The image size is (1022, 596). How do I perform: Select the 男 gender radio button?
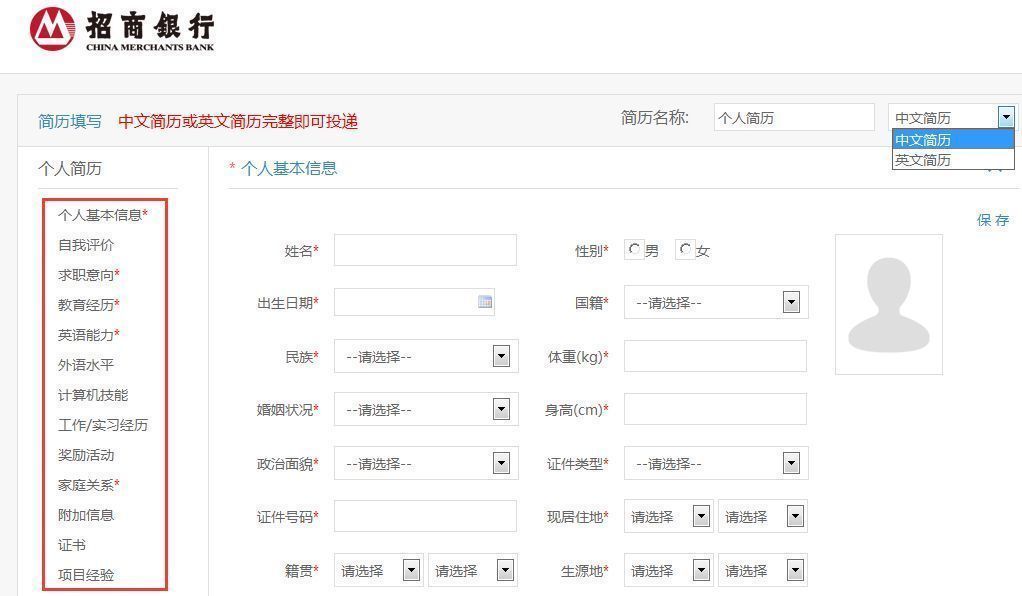pos(633,250)
